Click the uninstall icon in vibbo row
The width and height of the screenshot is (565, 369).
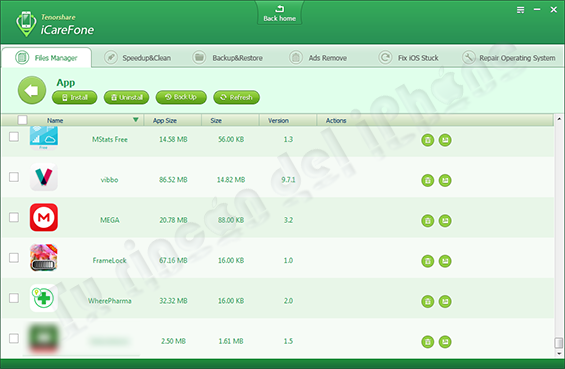[427, 180]
